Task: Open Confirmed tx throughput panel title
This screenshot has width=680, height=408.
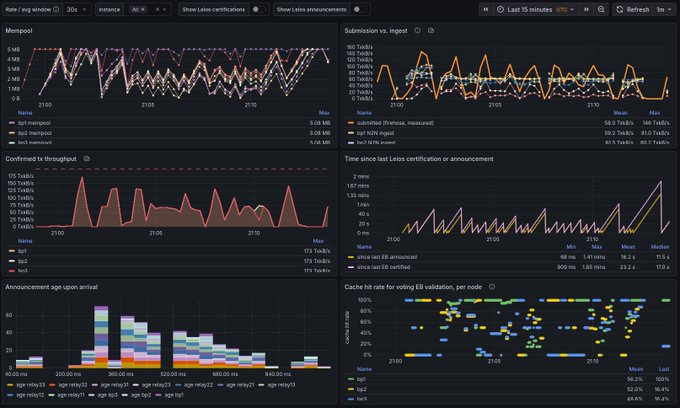Action: click(41, 159)
